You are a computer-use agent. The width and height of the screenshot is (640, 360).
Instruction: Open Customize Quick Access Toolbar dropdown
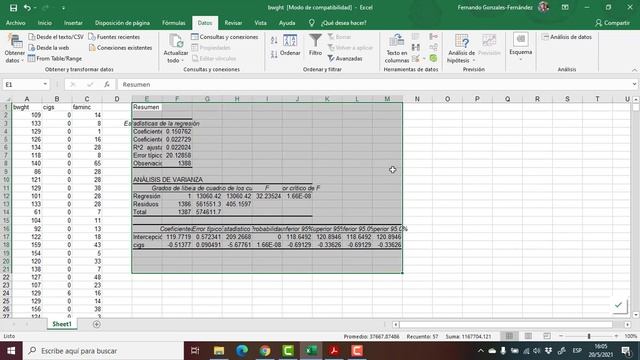click(x=63, y=8)
